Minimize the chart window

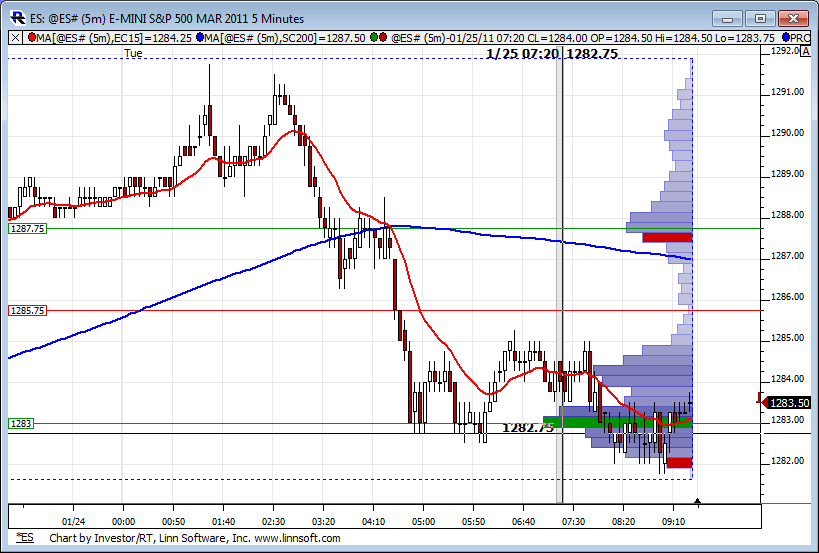pyautogui.click(x=727, y=19)
